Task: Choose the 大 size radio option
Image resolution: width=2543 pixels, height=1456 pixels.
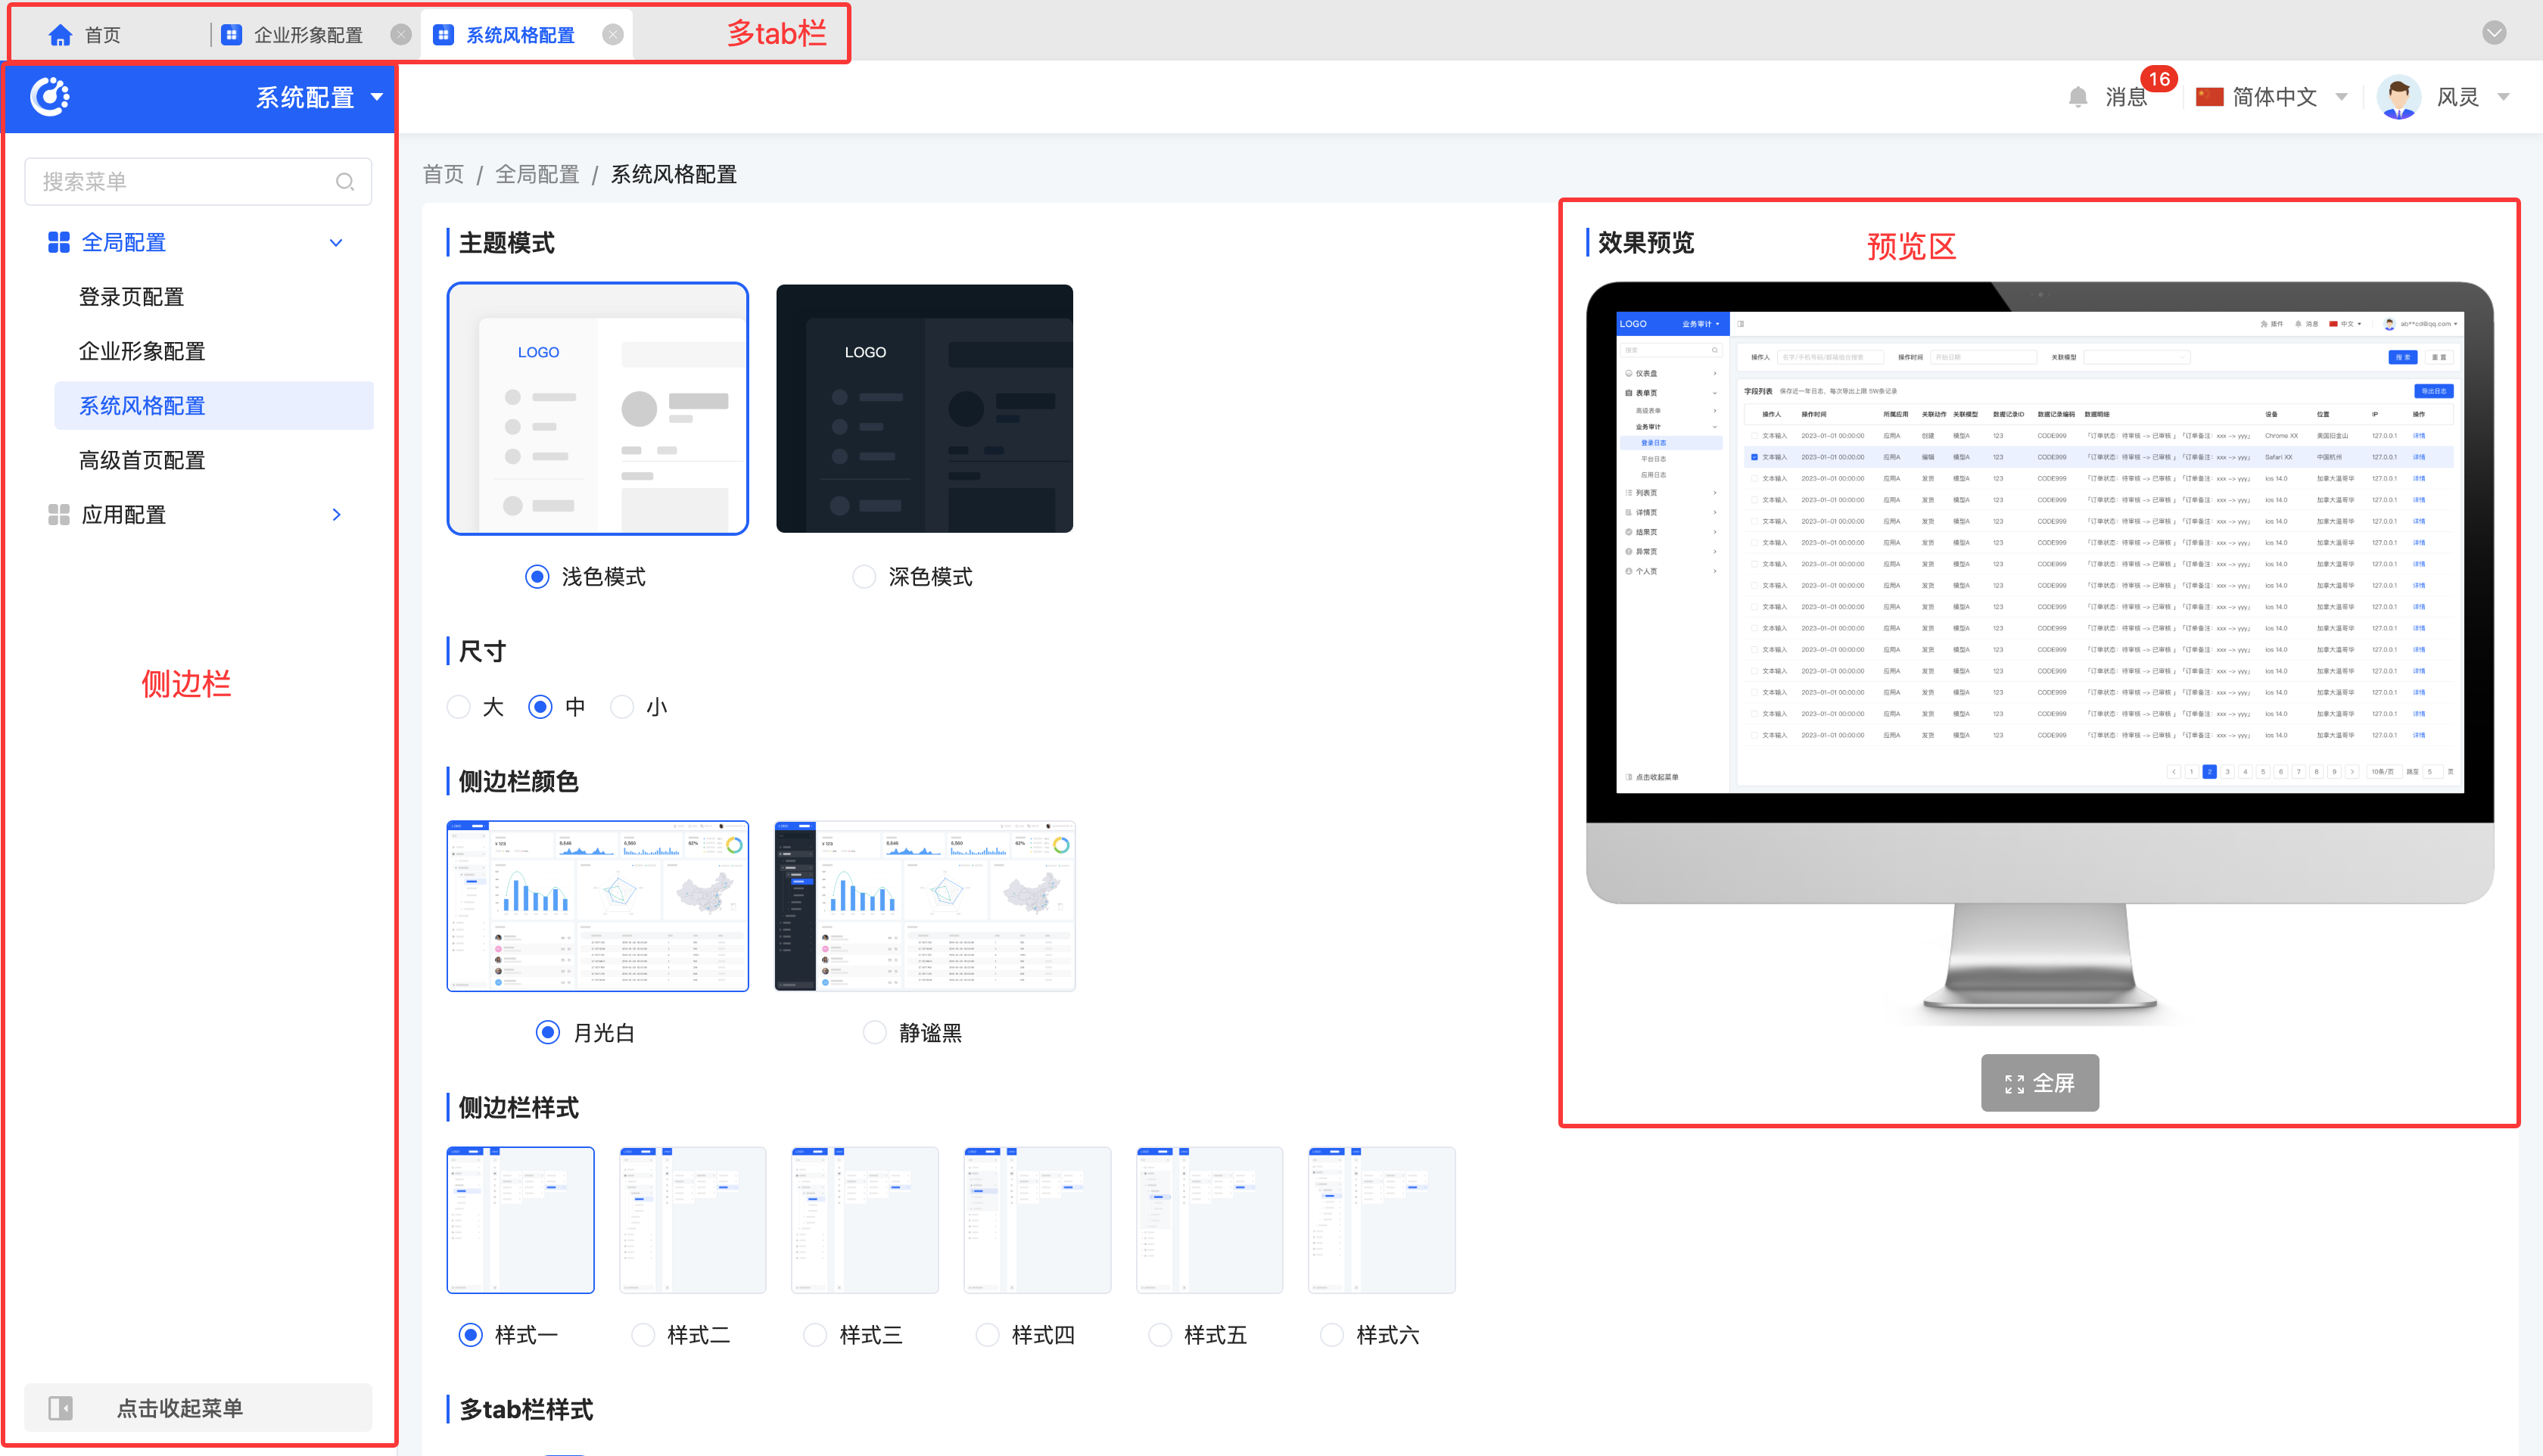Action: 459,707
